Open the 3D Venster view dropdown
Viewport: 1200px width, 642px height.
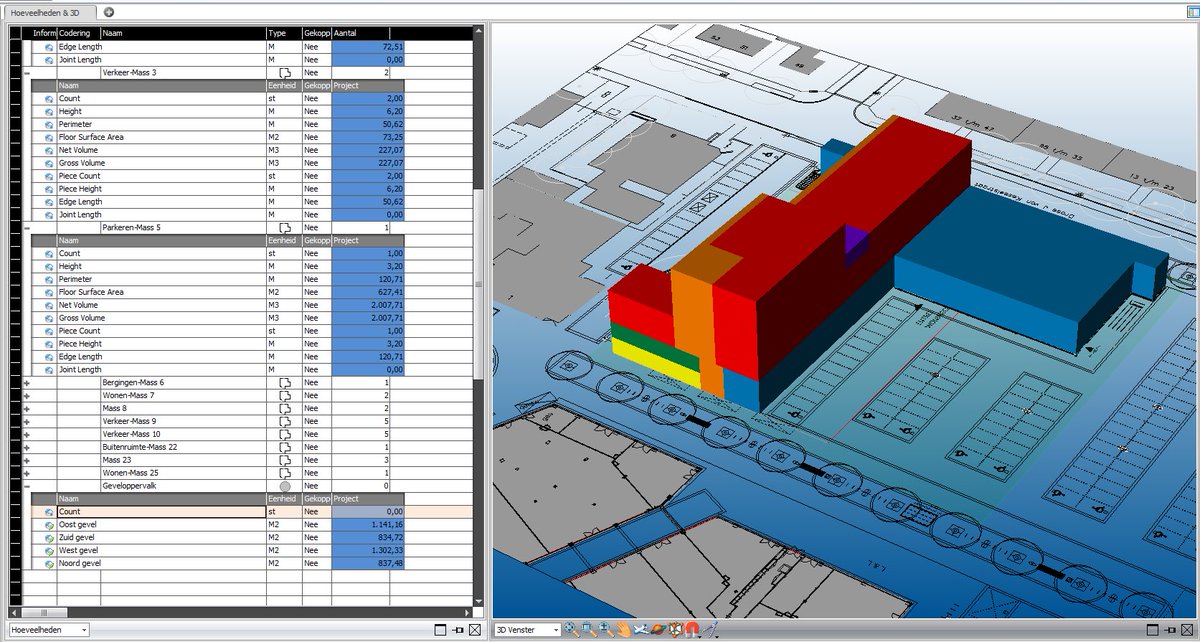pyautogui.click(x=555, y=630)
